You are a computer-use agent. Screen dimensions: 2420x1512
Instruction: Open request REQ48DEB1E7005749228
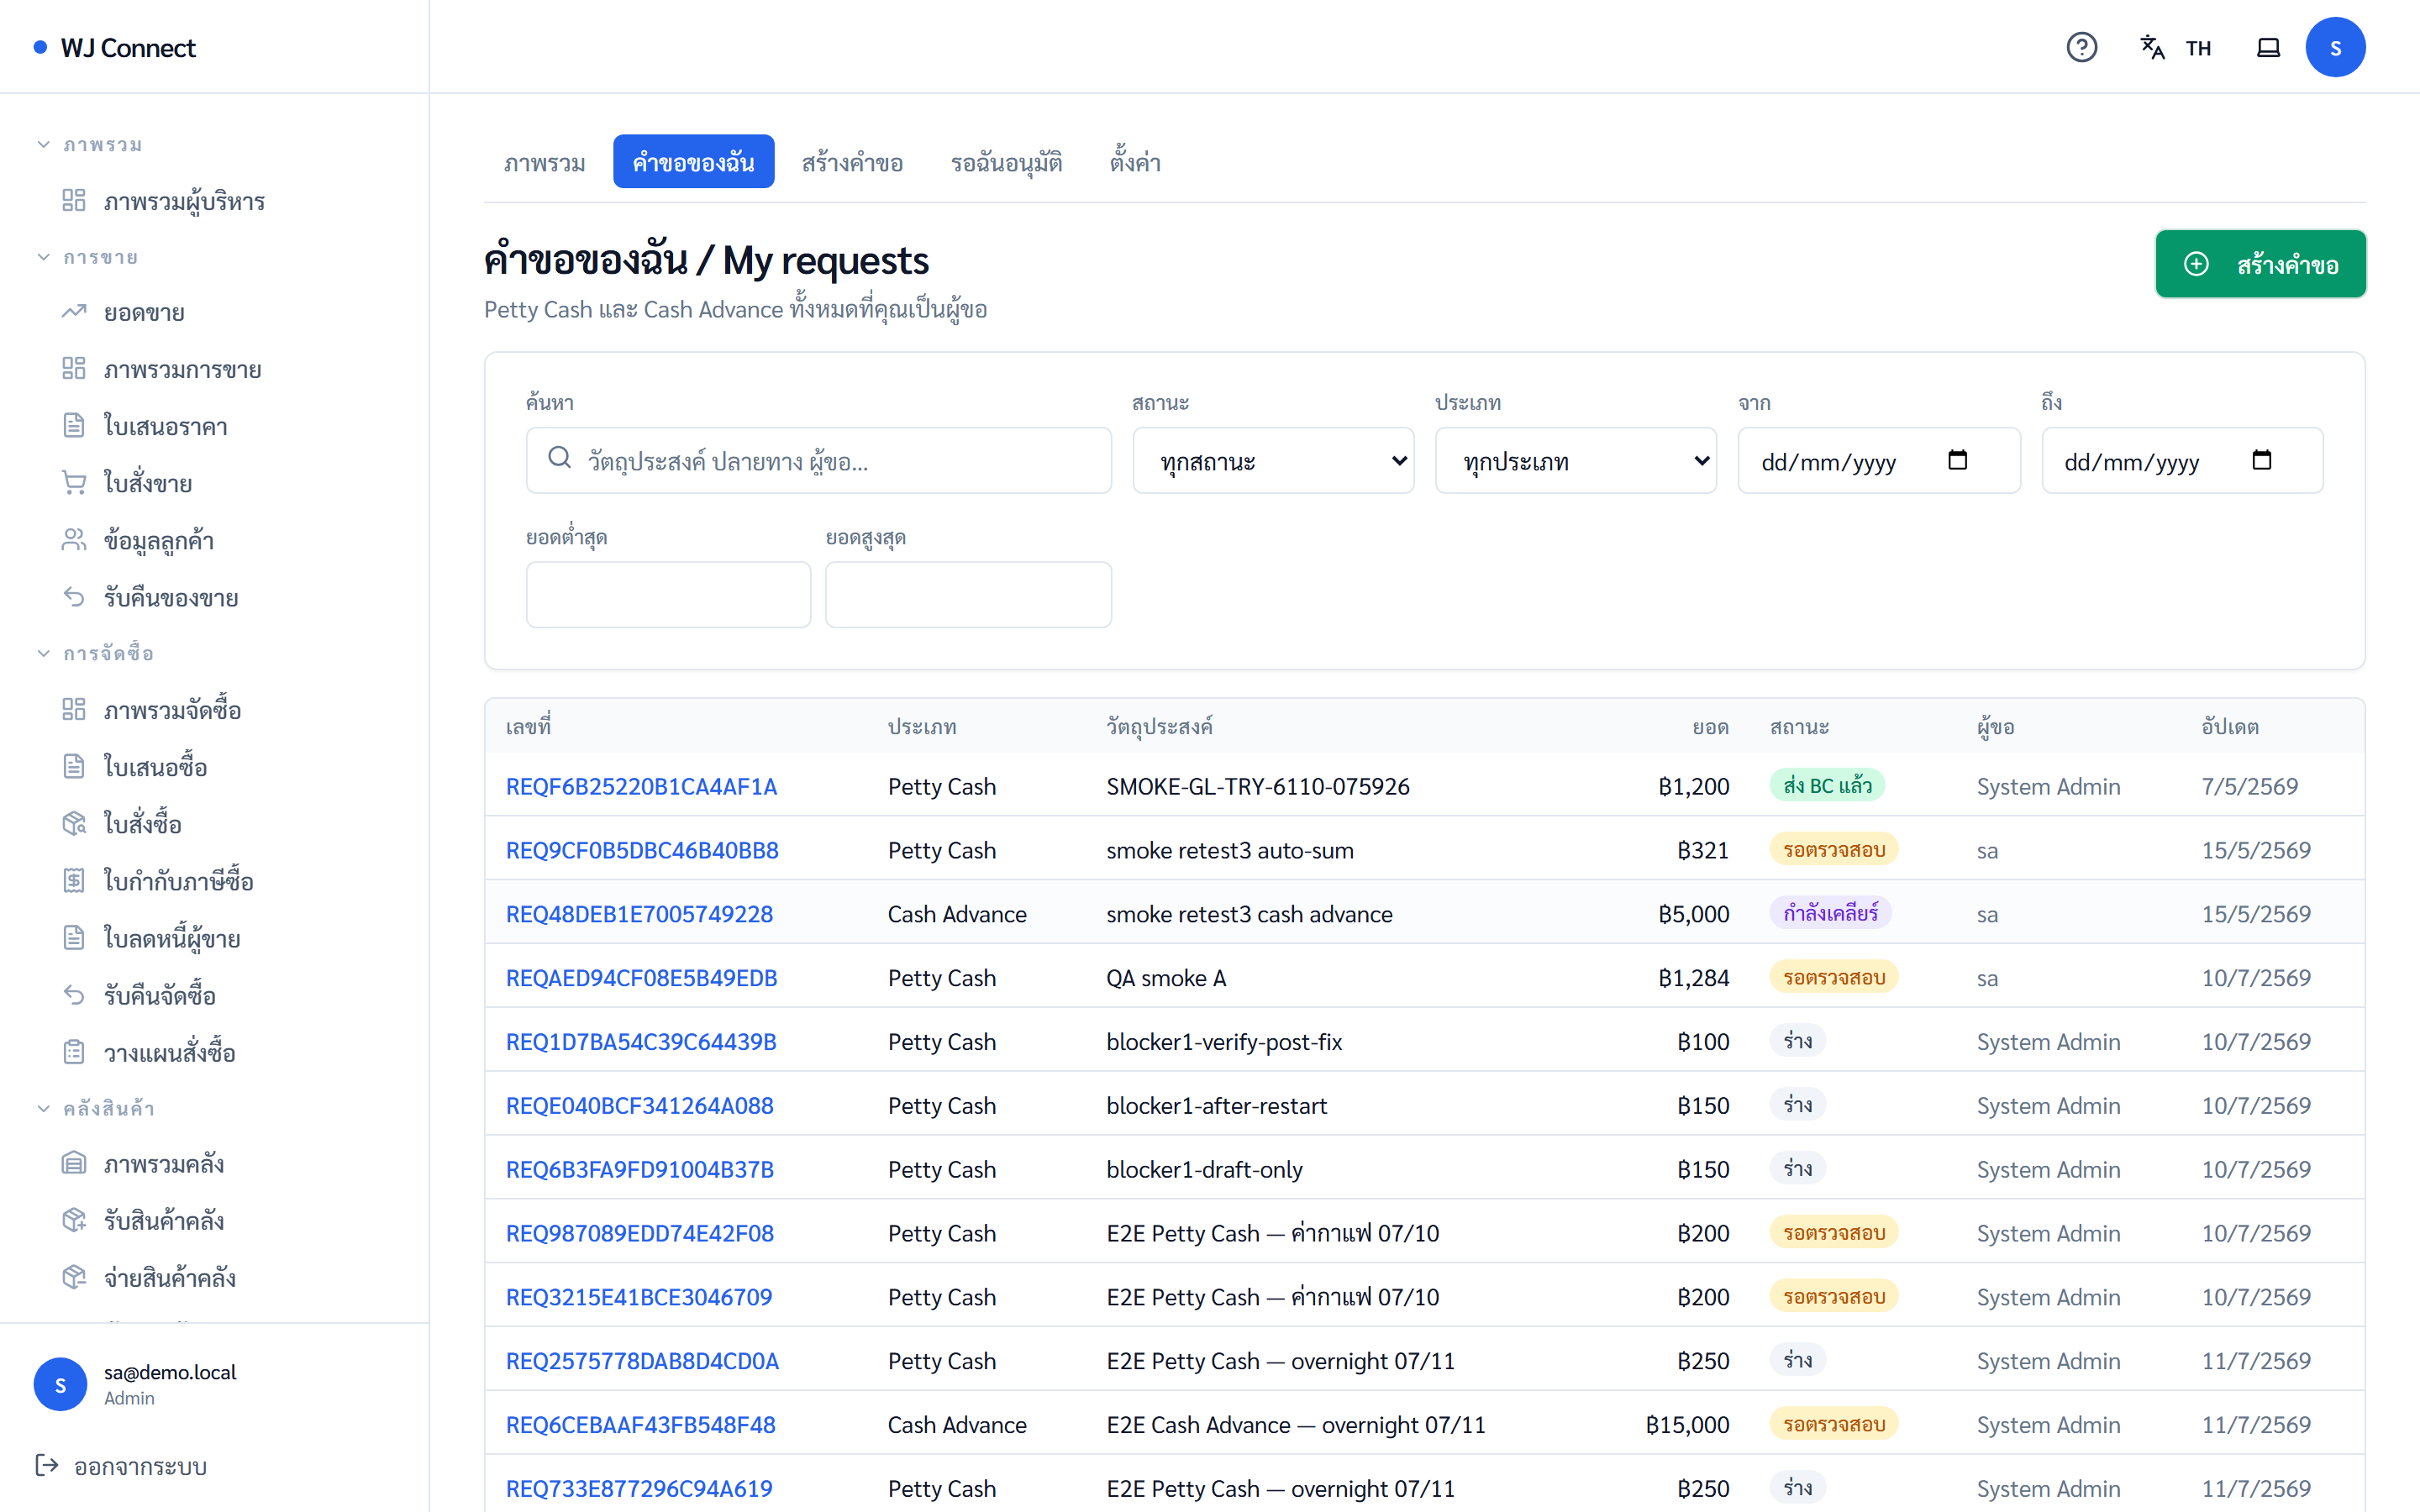(639, 914)
